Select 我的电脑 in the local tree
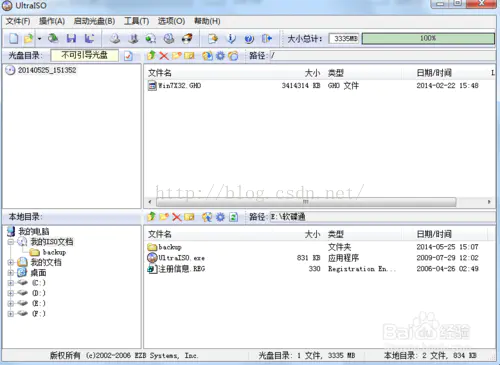 click(33, 231)
